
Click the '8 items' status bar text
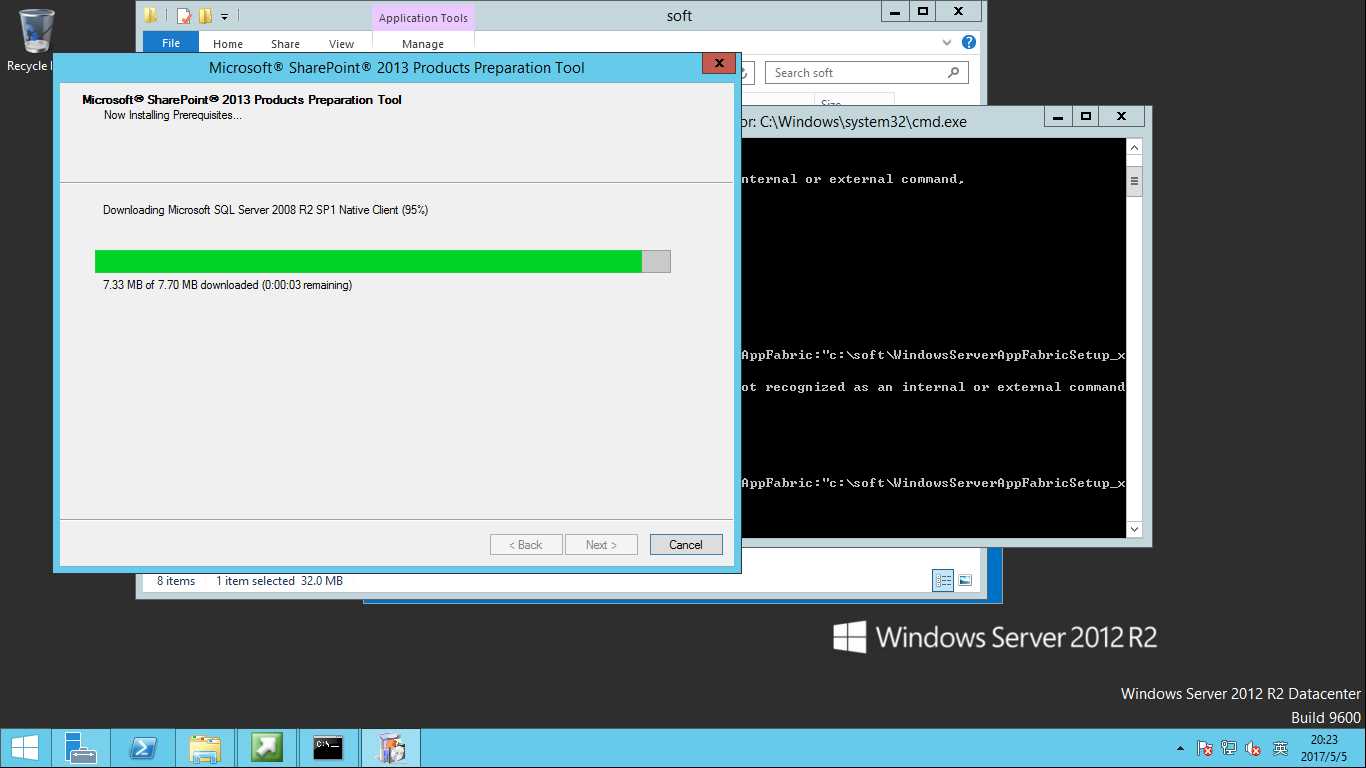(176, 581)
